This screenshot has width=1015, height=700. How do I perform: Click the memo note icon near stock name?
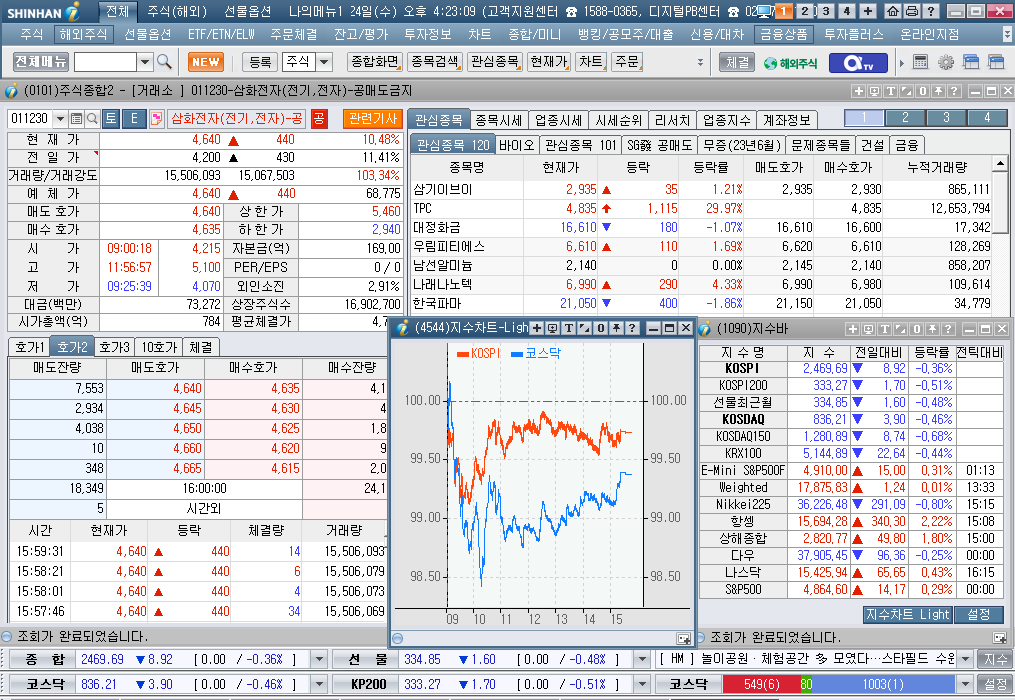156,119
